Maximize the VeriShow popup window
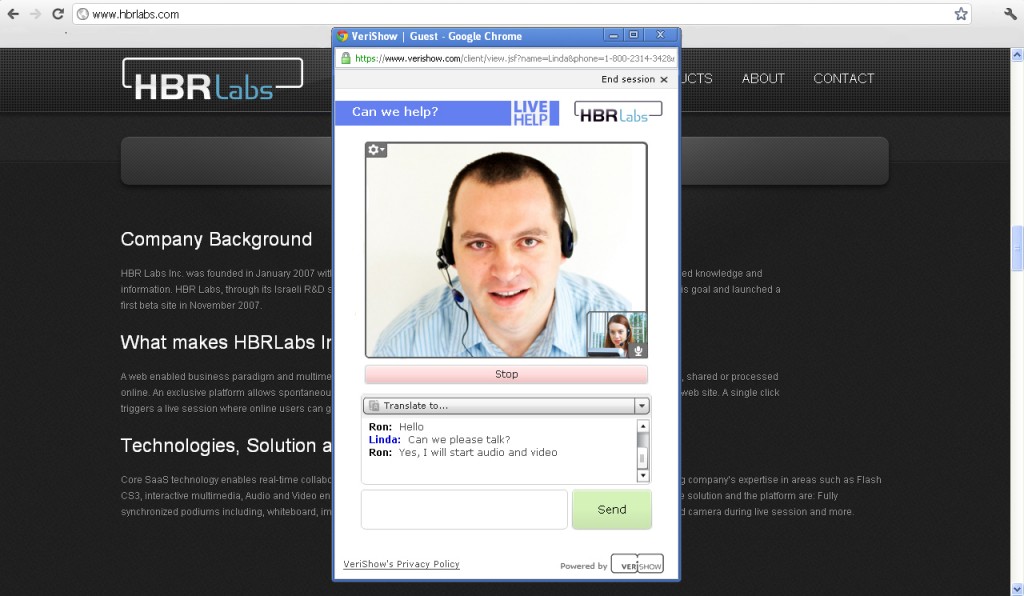Screen dimensions: 1024x596 point(633,35)
